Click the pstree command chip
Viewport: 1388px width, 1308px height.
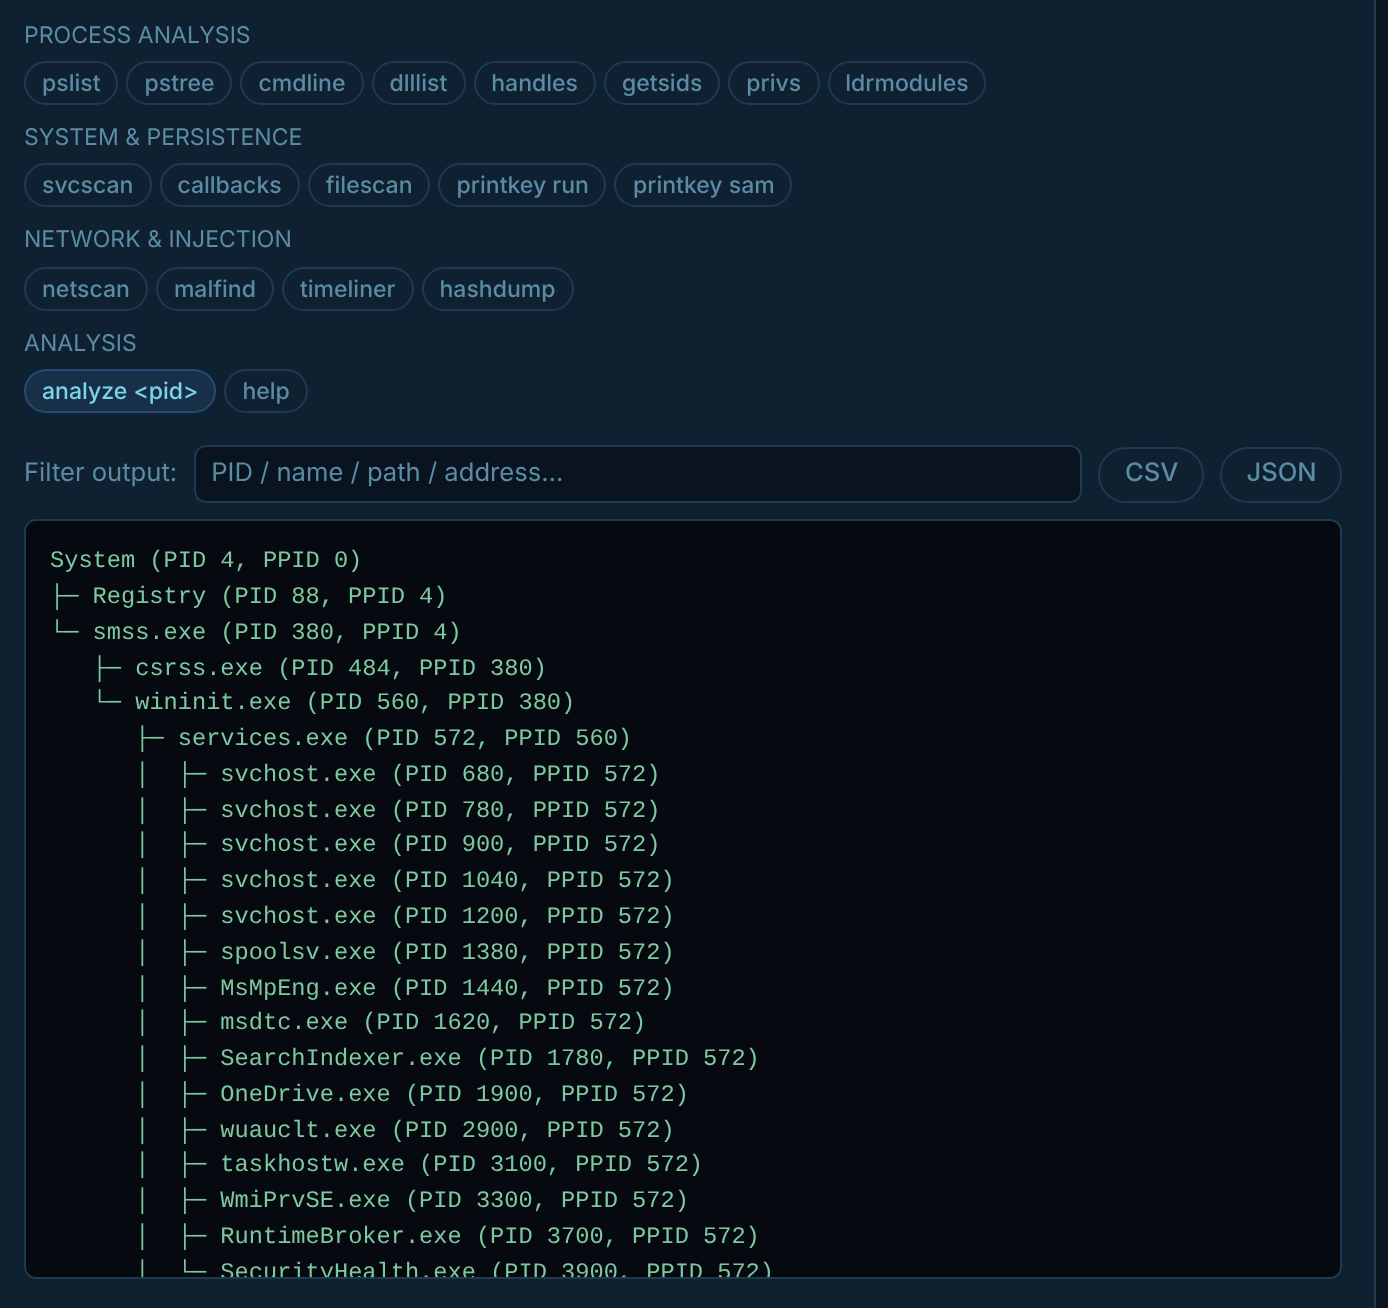point(179,83)
